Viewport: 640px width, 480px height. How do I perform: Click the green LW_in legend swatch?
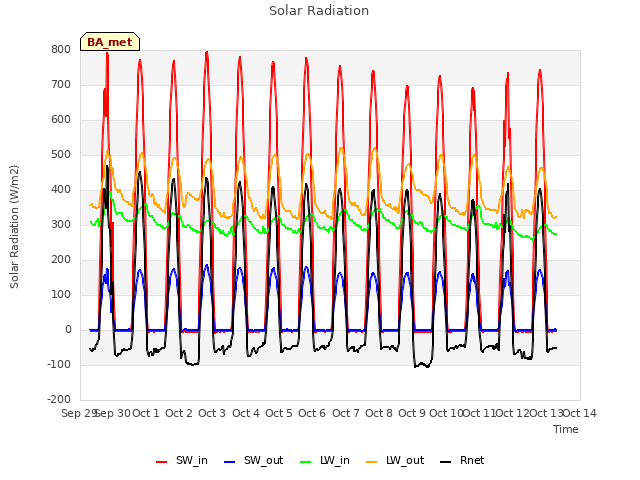click(x=306, y=462)
